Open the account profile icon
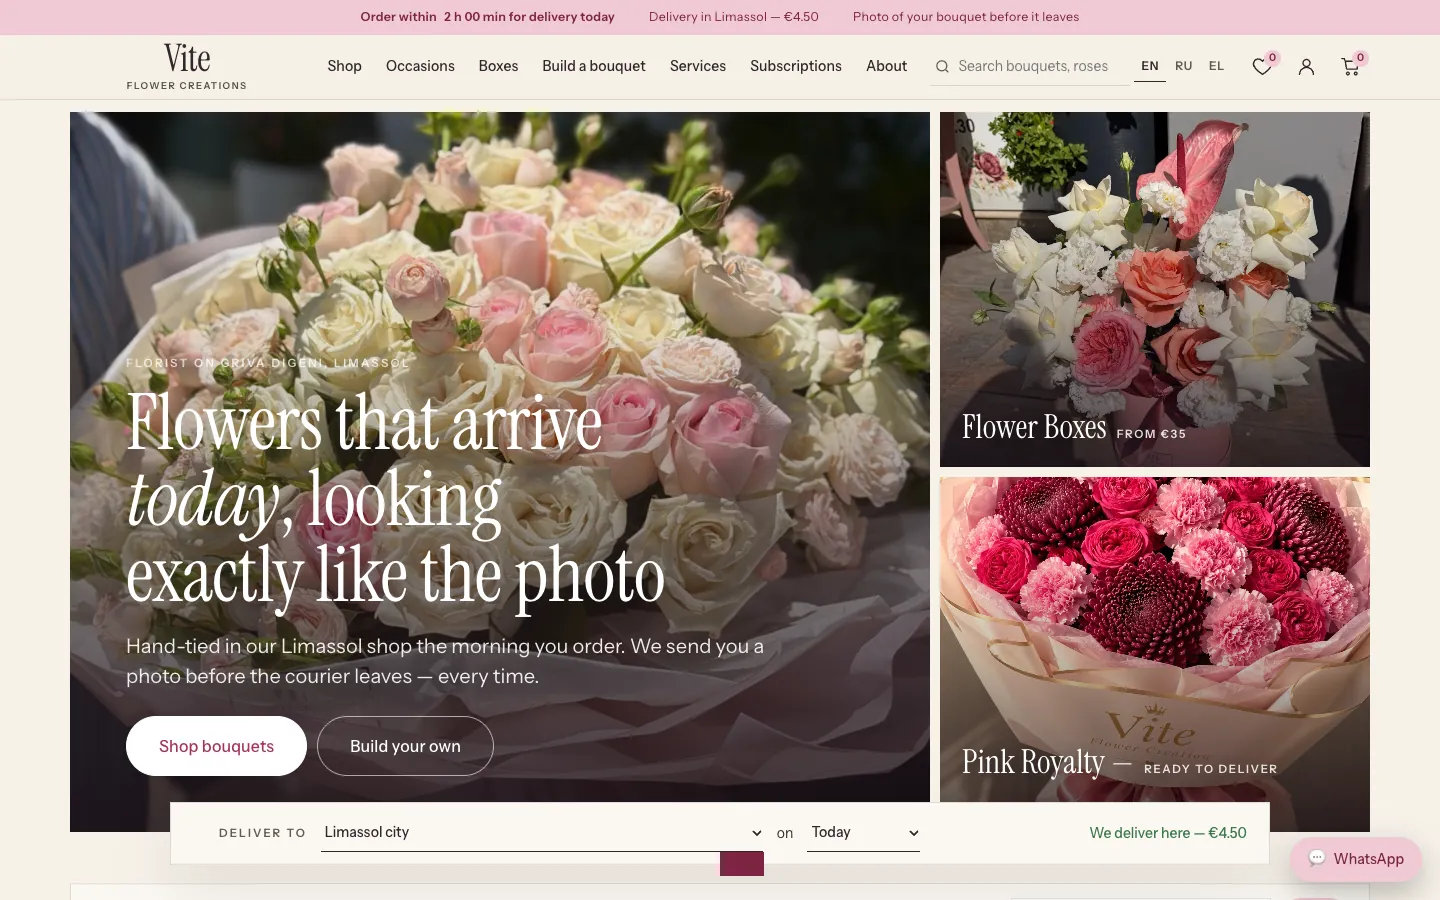The height and width of the screenshot is (900, 1440). tap(1306, 66)
